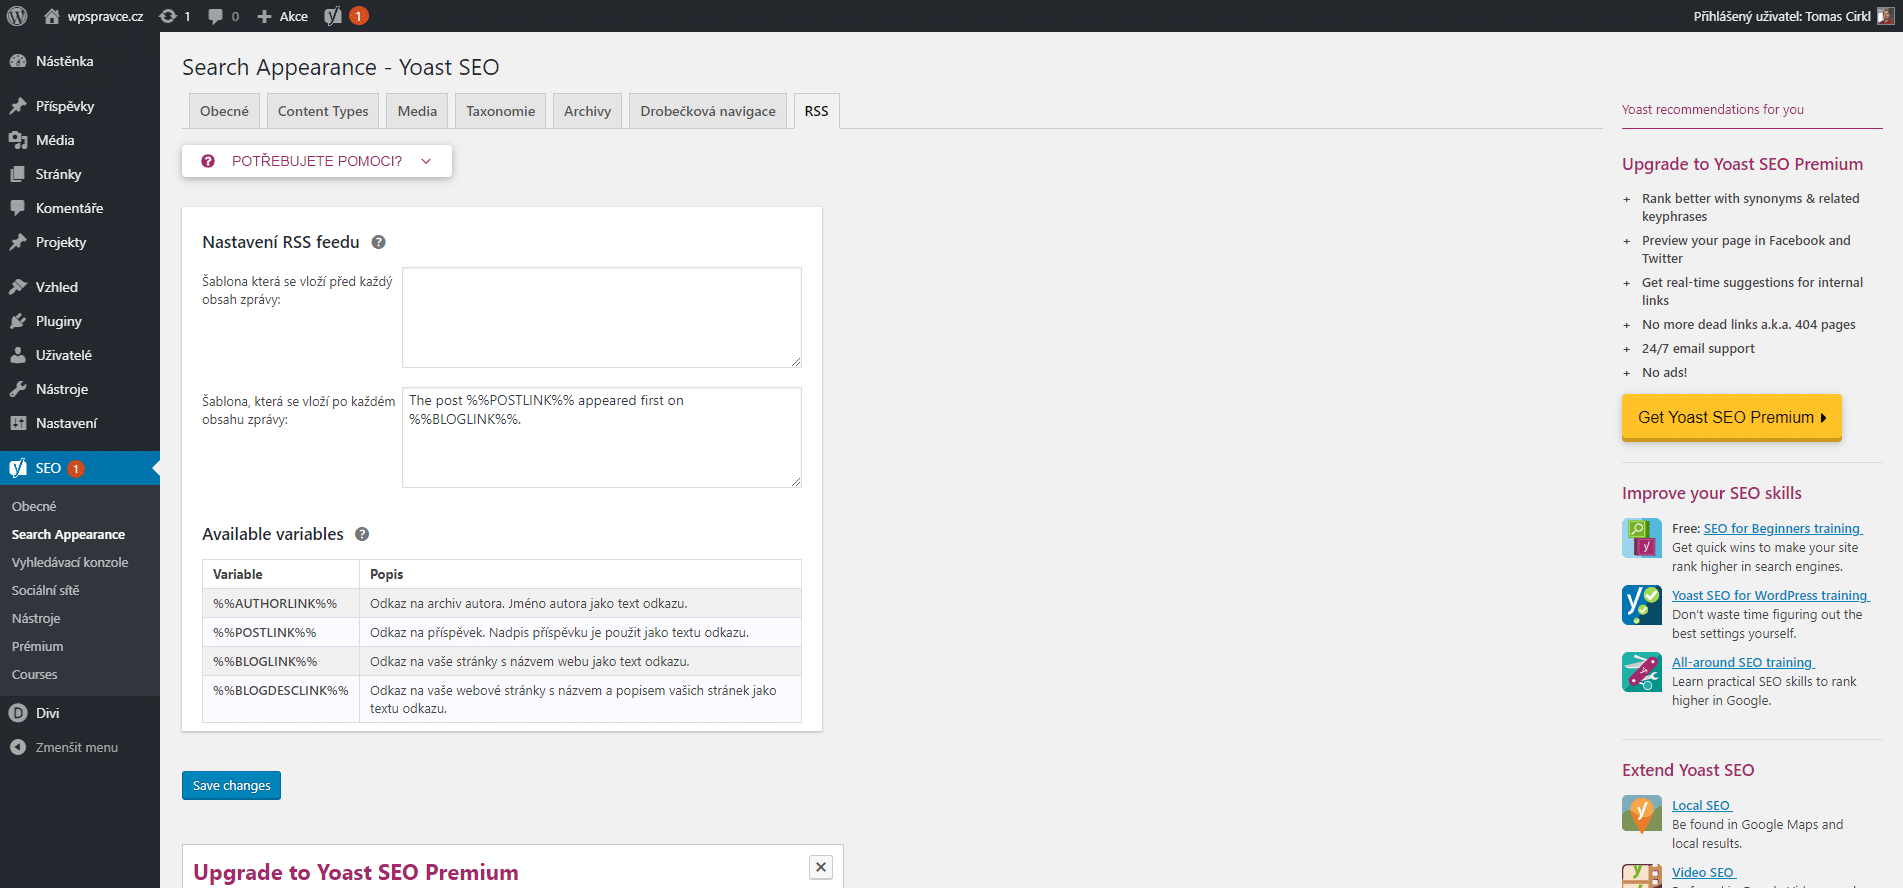
Task: Open the WordPress logo menu
Action: point(17,16)
